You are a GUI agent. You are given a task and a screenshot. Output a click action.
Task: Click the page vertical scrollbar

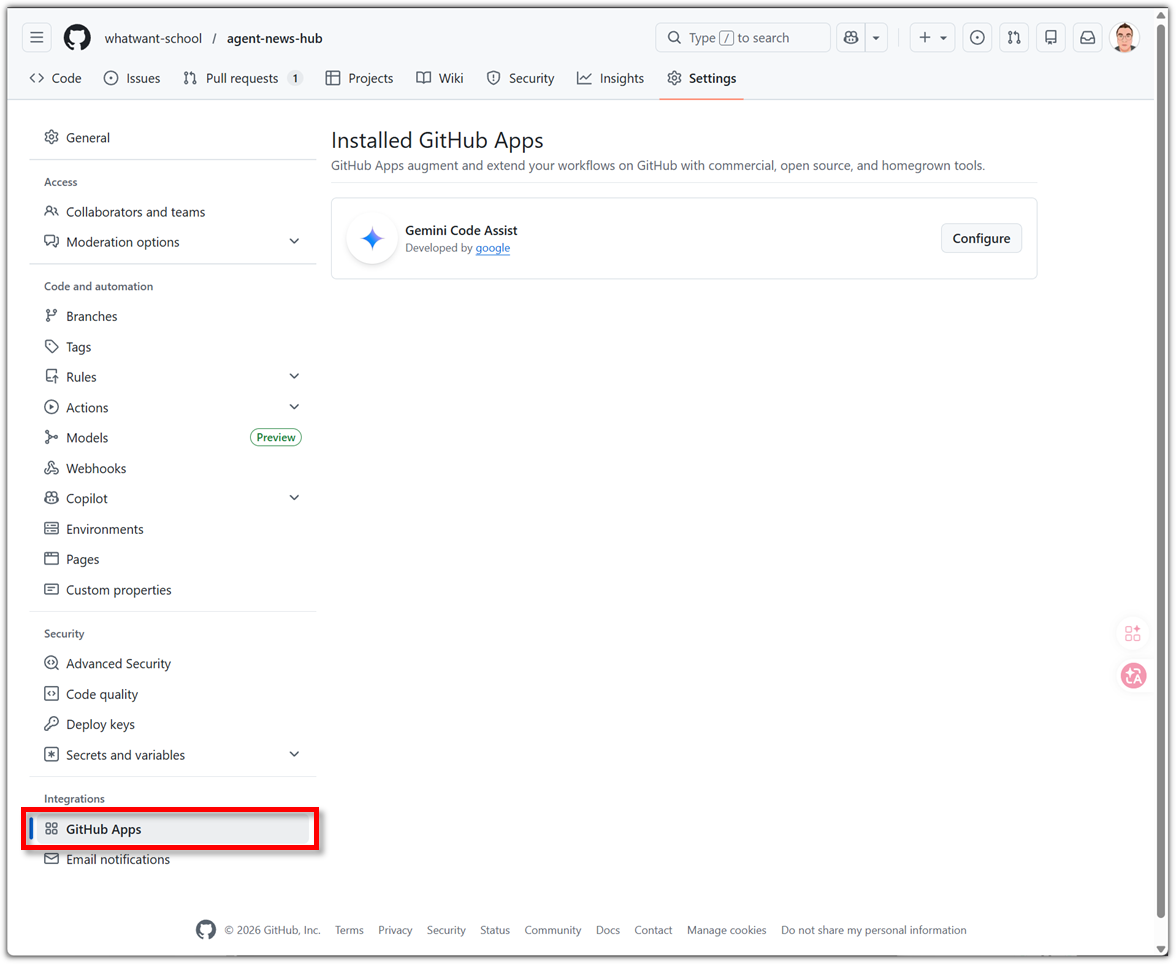tap(1162, 469)
